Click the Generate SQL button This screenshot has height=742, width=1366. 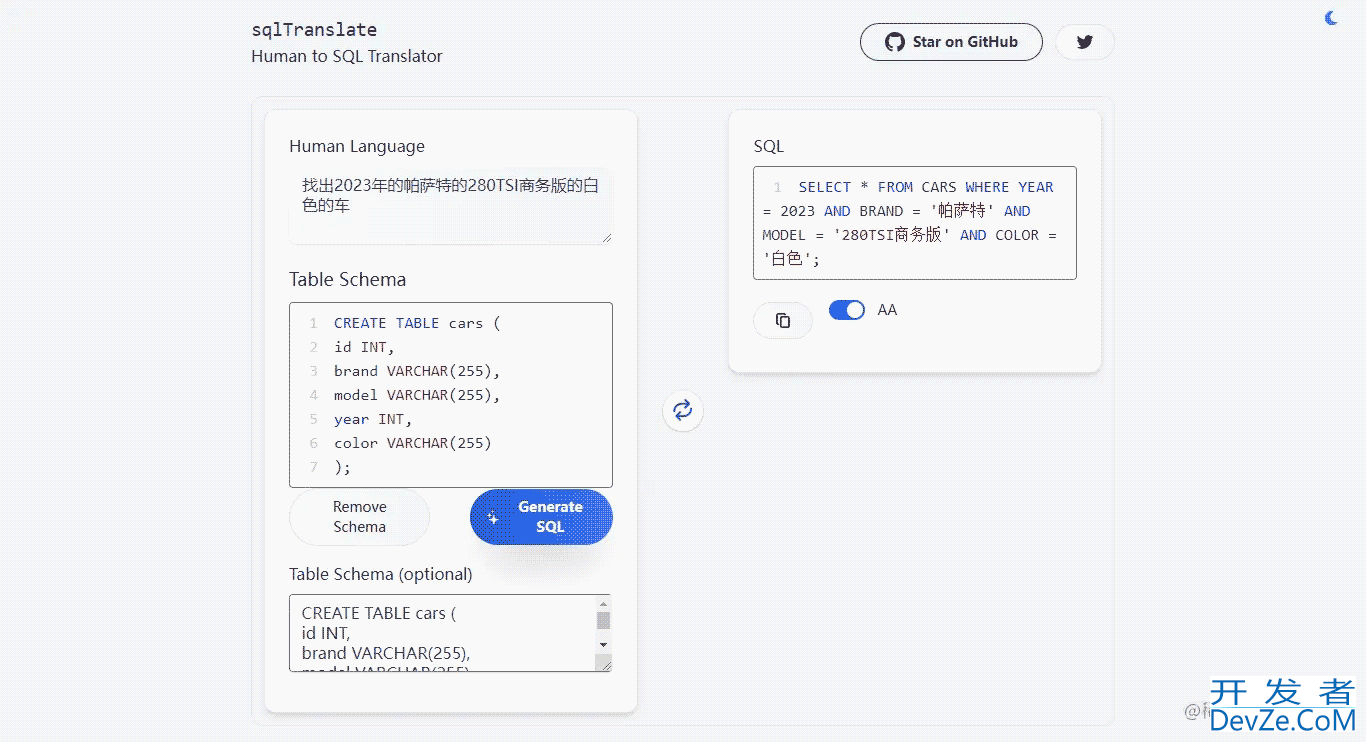tap(541, 517)
